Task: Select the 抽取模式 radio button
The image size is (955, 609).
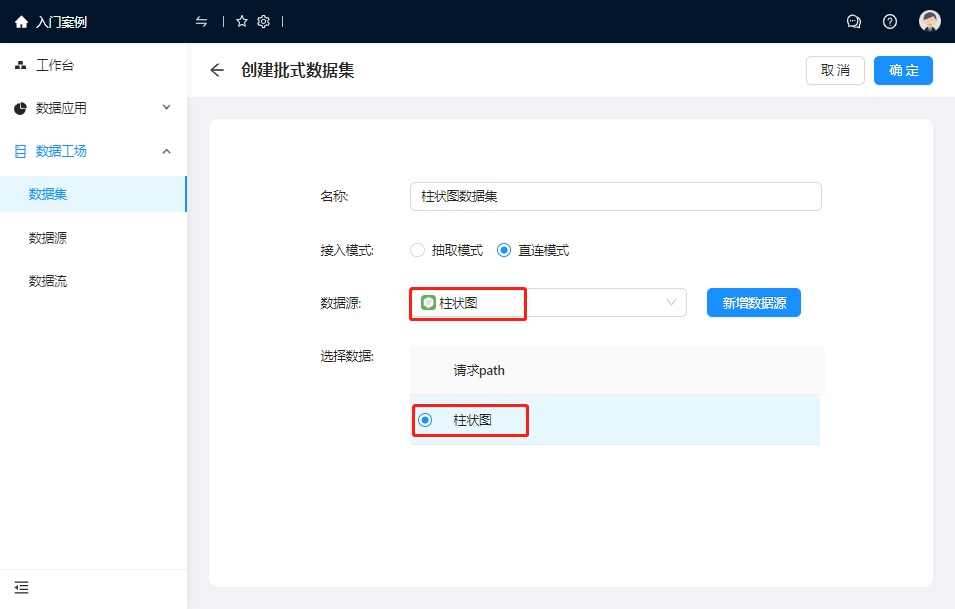Action: (x=418, y=250)
